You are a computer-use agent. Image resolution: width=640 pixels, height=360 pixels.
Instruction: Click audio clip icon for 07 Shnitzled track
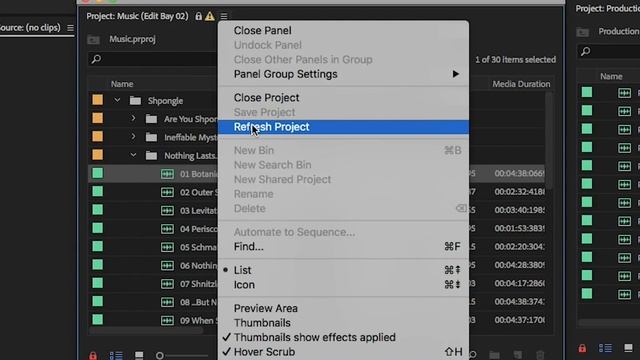167,284
